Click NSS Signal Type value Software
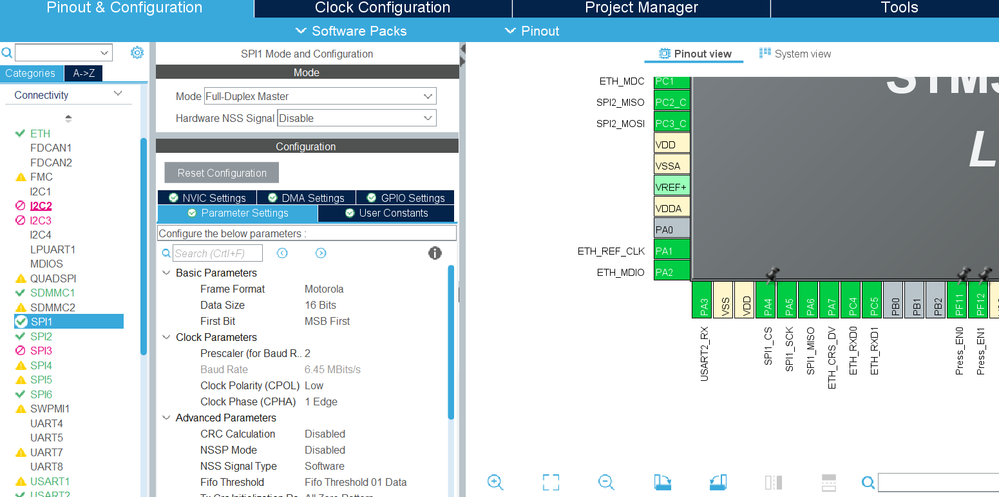This screenshot has width=999, height=497. pos(324,466)
